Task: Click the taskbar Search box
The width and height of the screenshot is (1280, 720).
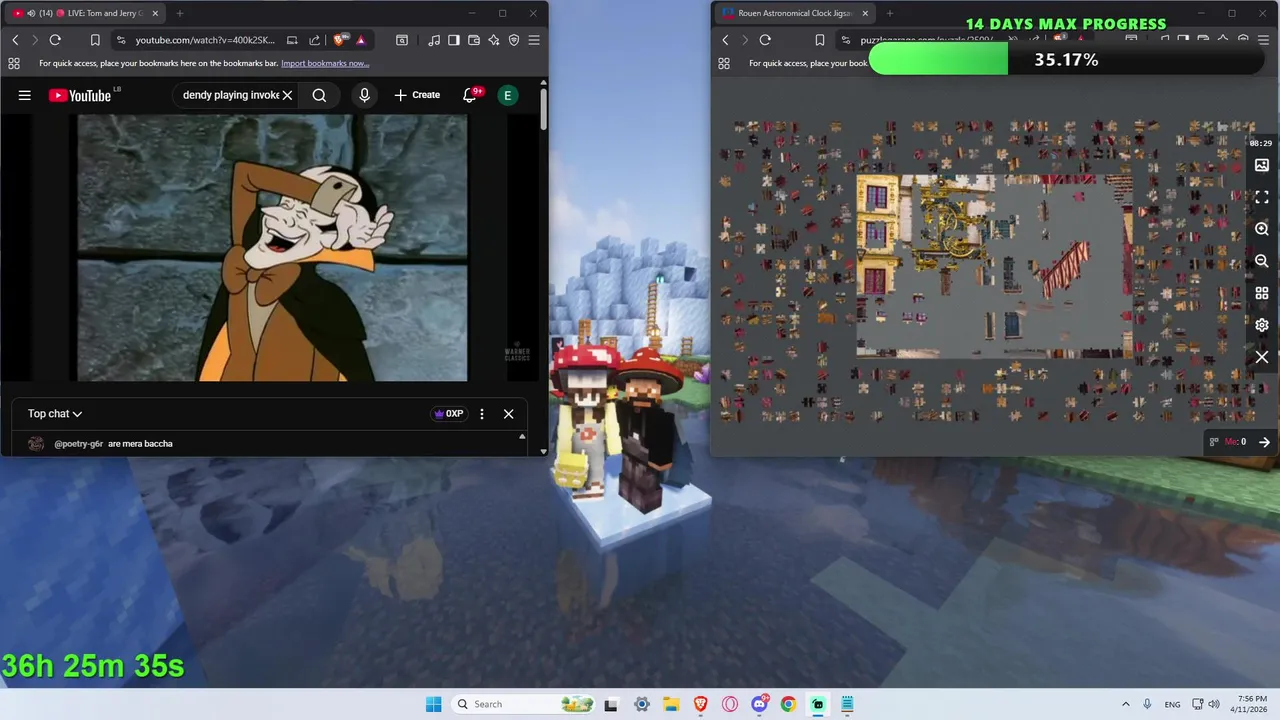Action: pyautogui.click(x=525, y=704)
